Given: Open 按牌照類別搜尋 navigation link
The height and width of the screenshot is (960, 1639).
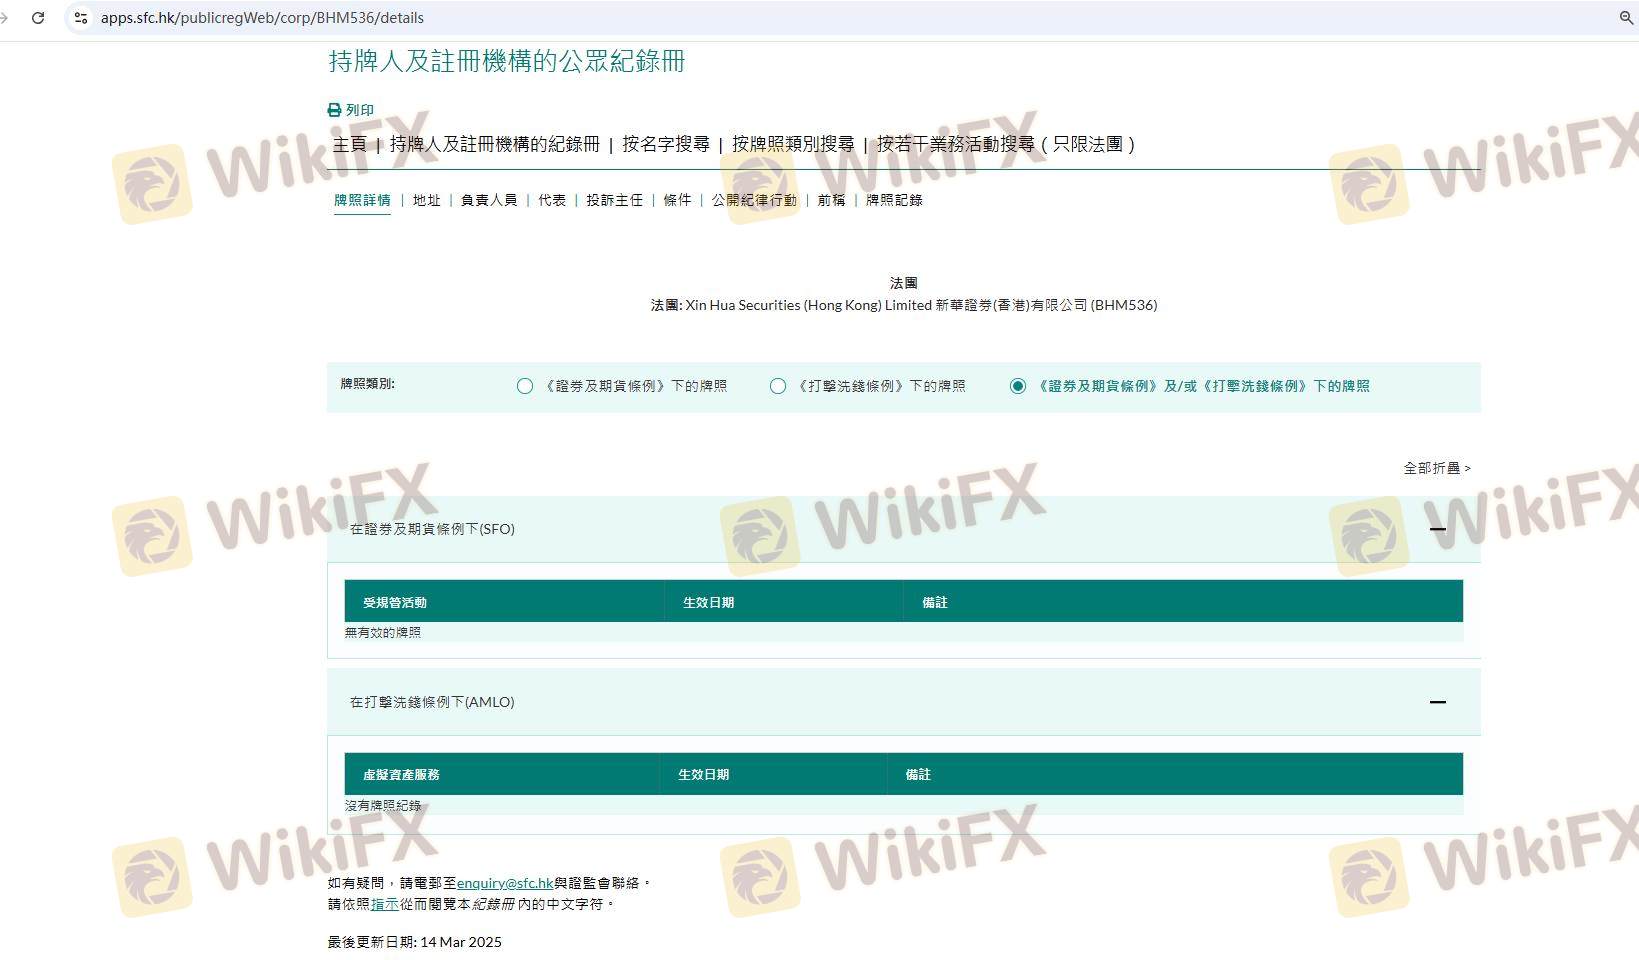Looking at the screenshot, I should (793, 144).
